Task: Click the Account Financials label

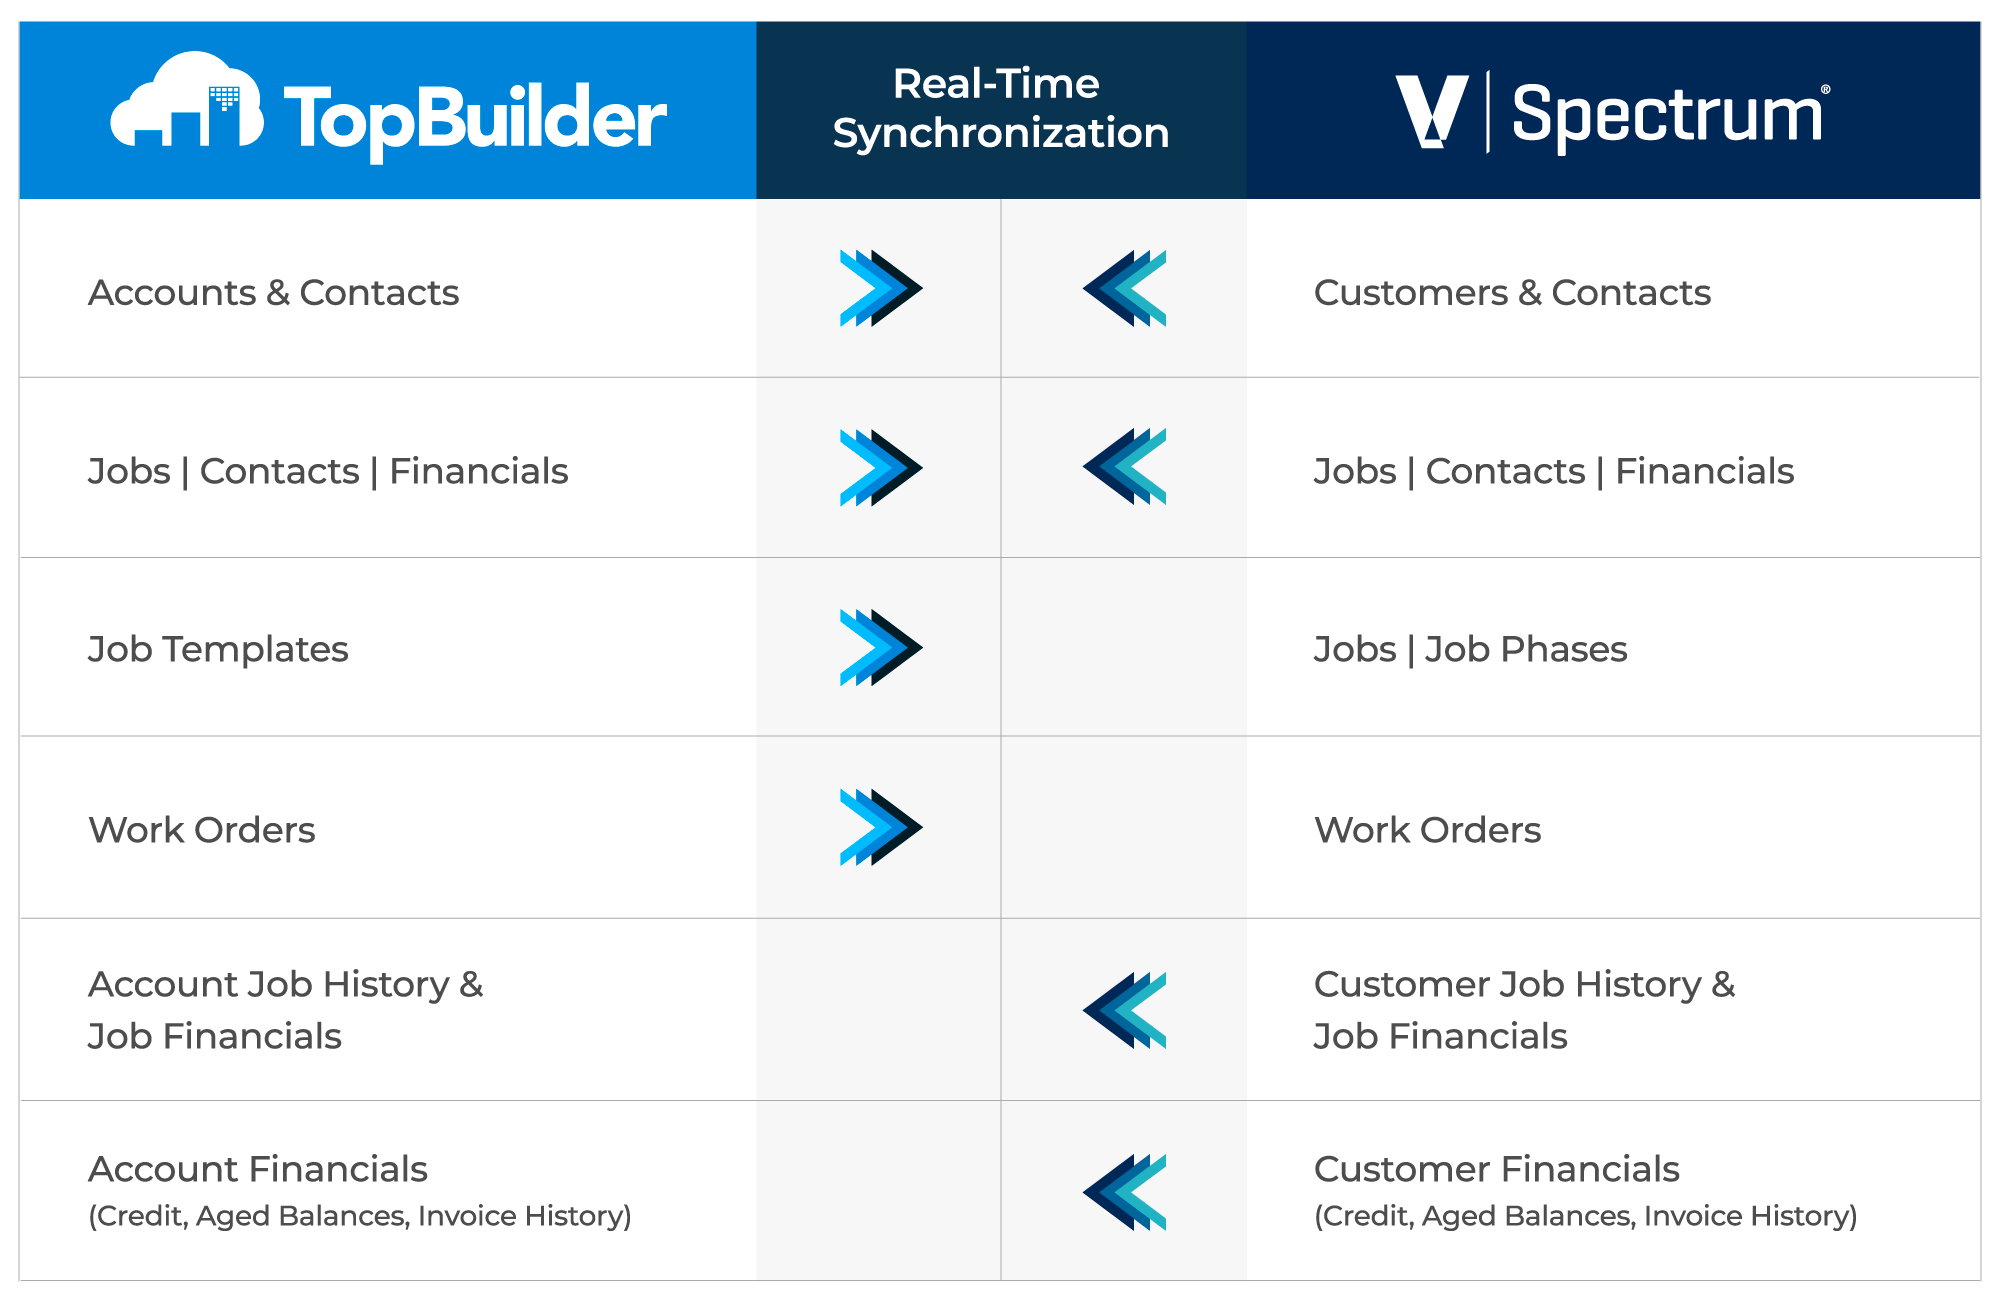Action: click(x=258, y=1169)
